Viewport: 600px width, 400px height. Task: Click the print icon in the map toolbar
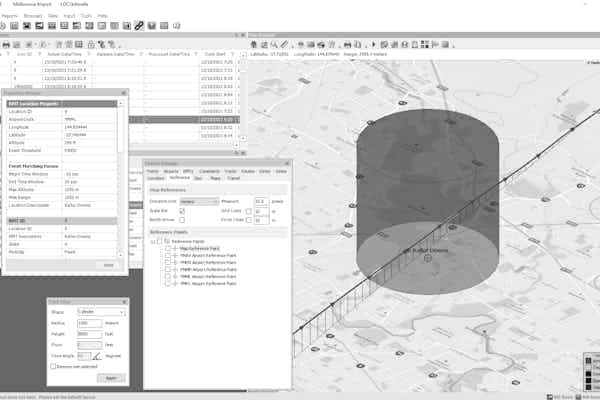click(x=347, y=45)
